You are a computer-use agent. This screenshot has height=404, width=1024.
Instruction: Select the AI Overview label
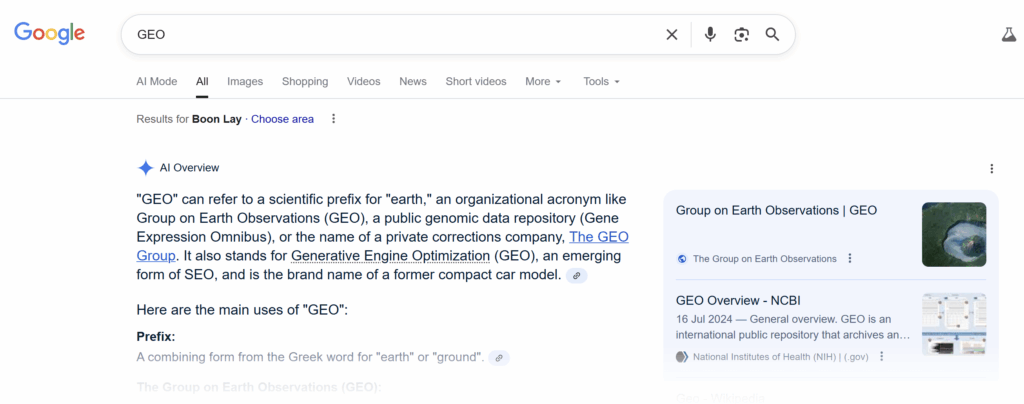189,168
